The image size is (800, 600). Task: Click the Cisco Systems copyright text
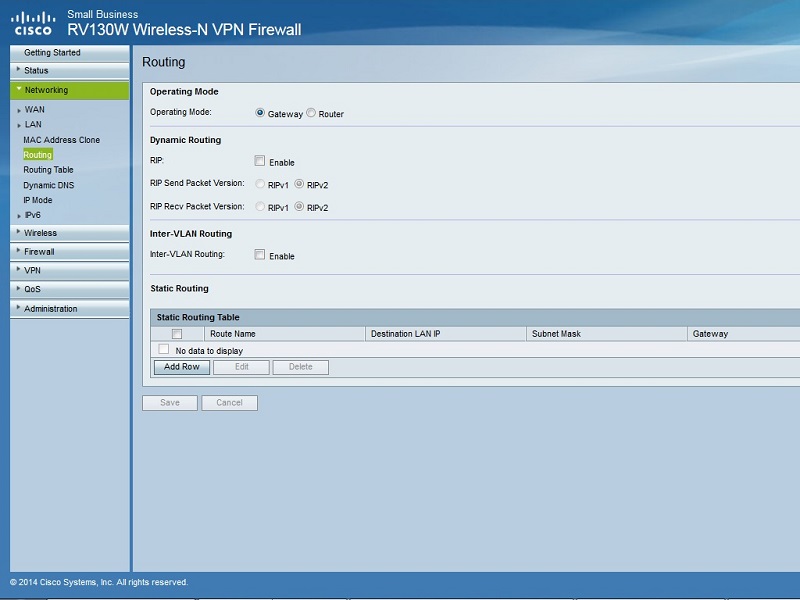pyautogui.click(x=99, y=582)
